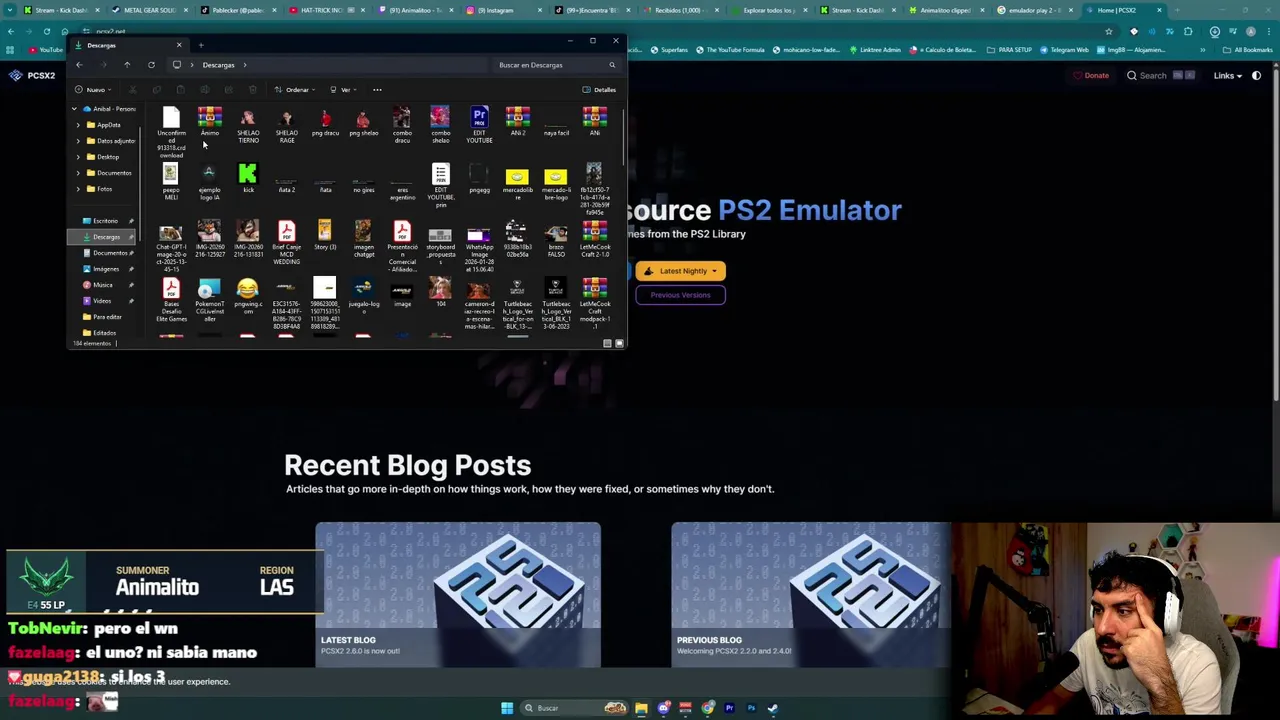Select the Brief Canje MCD WEDDING PDF
Screen dimensions: 1280x720
286,244
